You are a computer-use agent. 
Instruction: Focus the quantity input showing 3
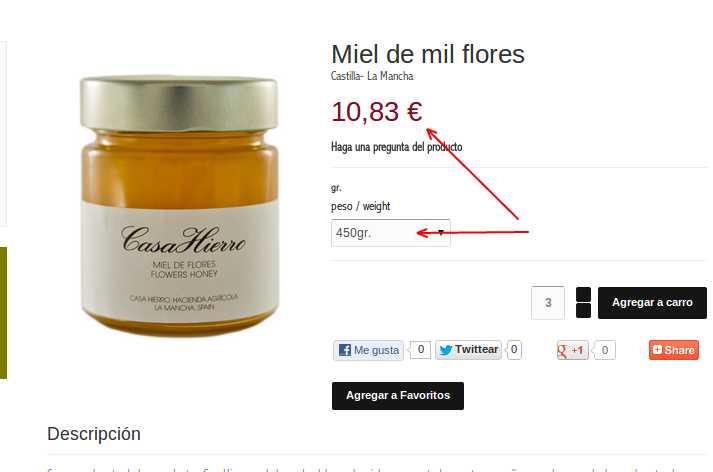click(548, 302)
